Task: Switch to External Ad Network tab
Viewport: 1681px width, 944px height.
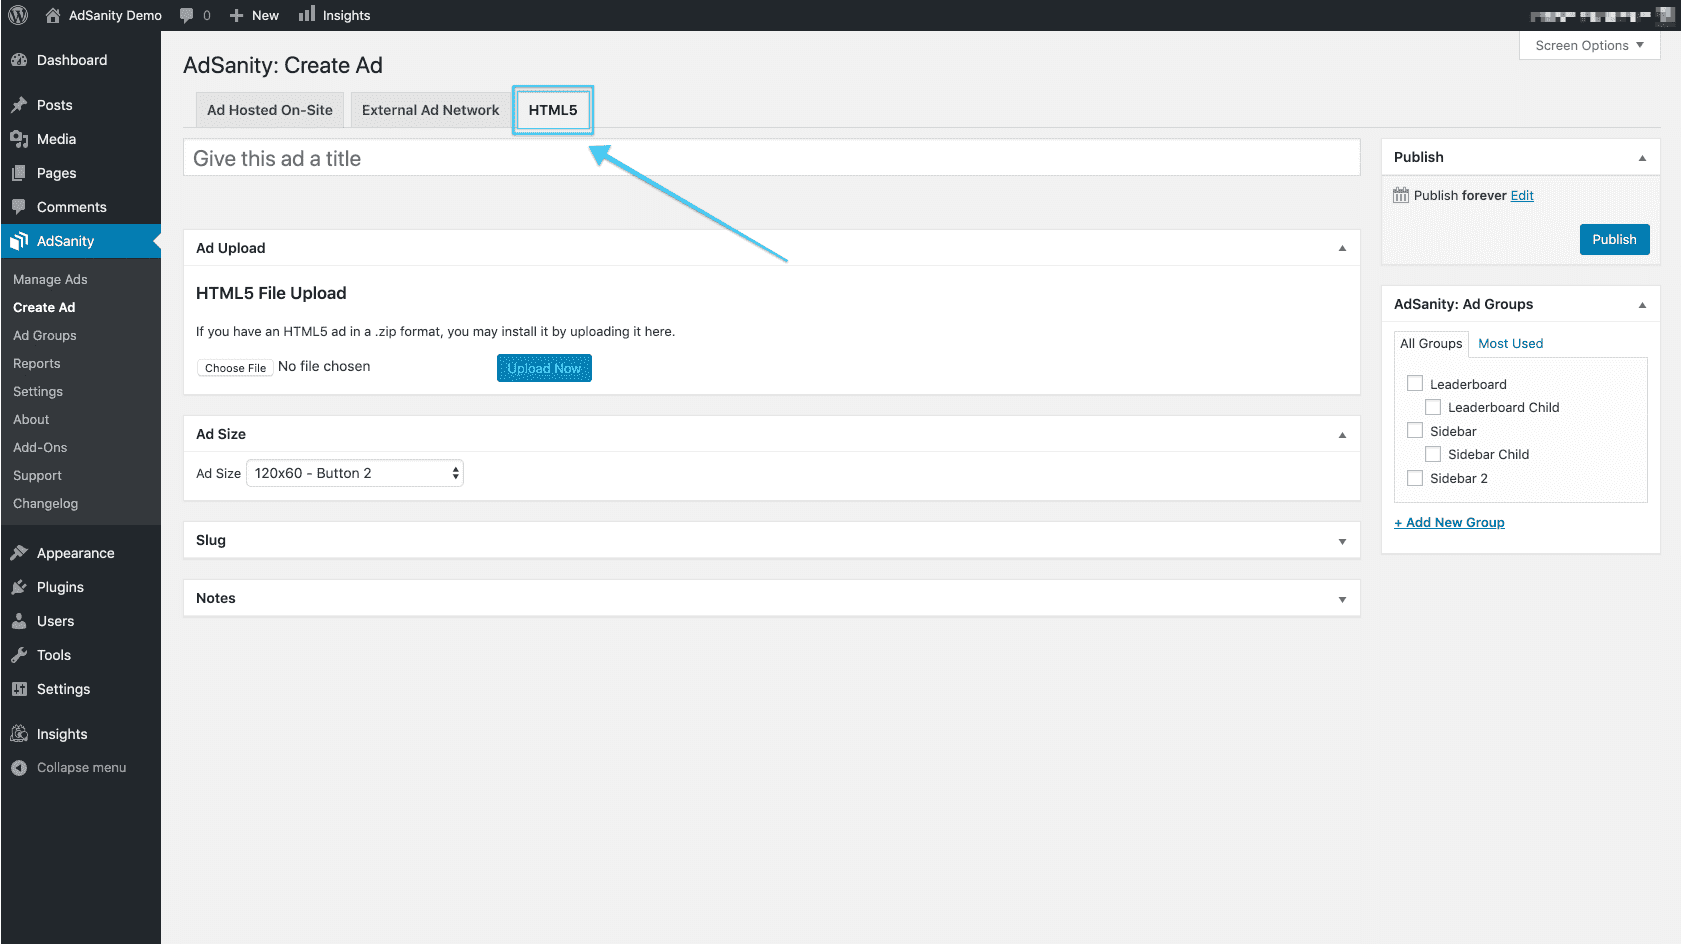Action: [x=430, y=110]
